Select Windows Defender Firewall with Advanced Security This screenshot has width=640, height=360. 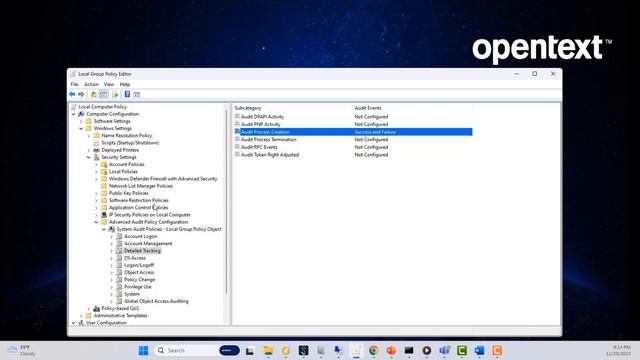(x=163, y=179)
